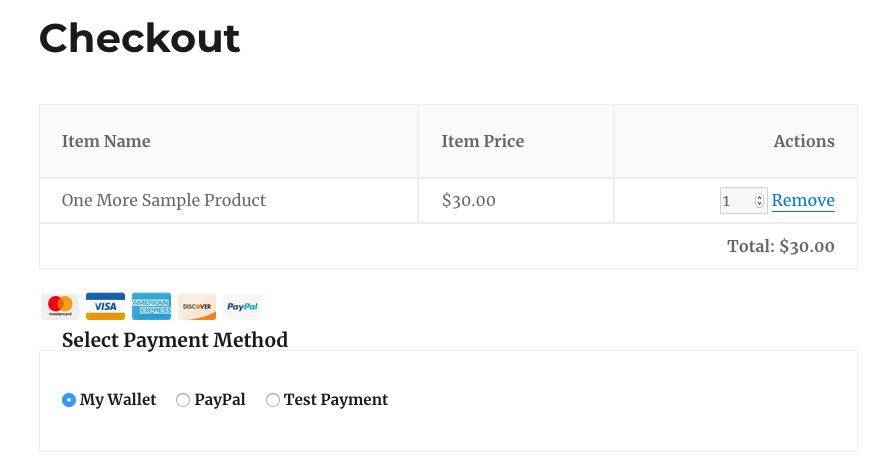Click the Visa card icon

pos(105,307)
